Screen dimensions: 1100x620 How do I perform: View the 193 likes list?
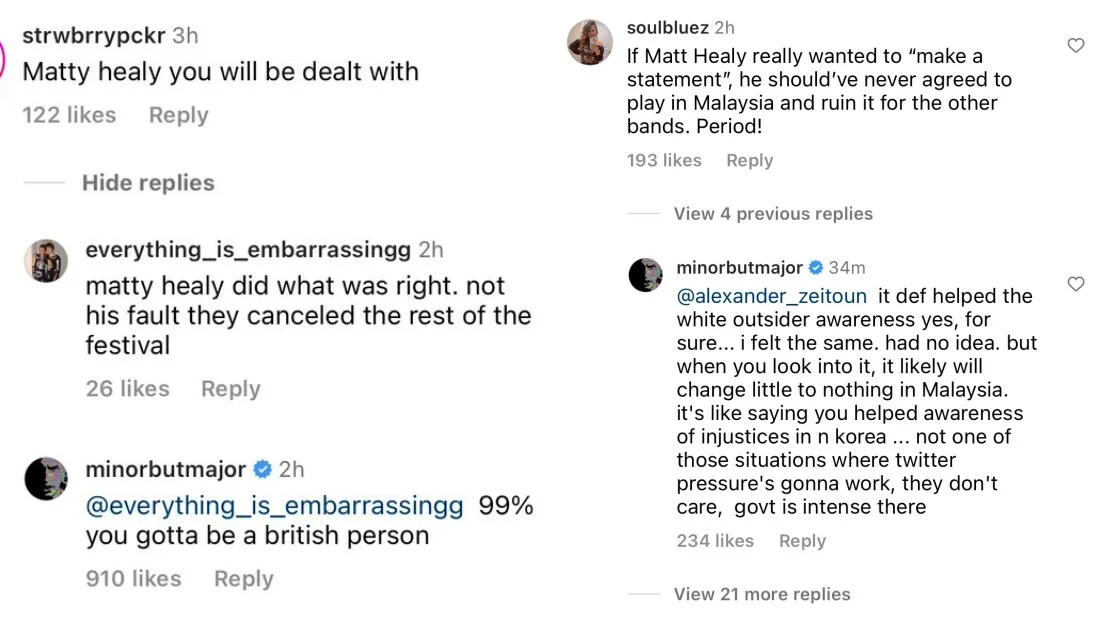click(664, 160)
